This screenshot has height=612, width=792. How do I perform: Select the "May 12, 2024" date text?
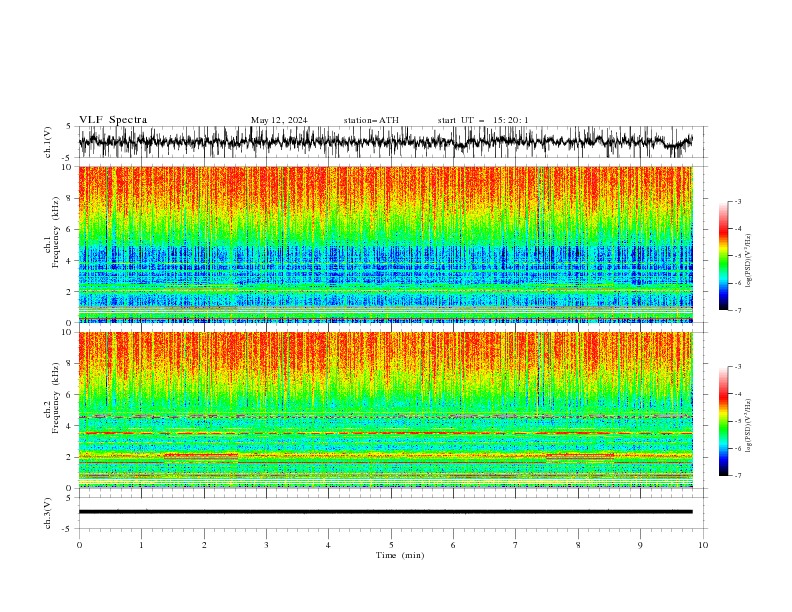pos(279,120)
